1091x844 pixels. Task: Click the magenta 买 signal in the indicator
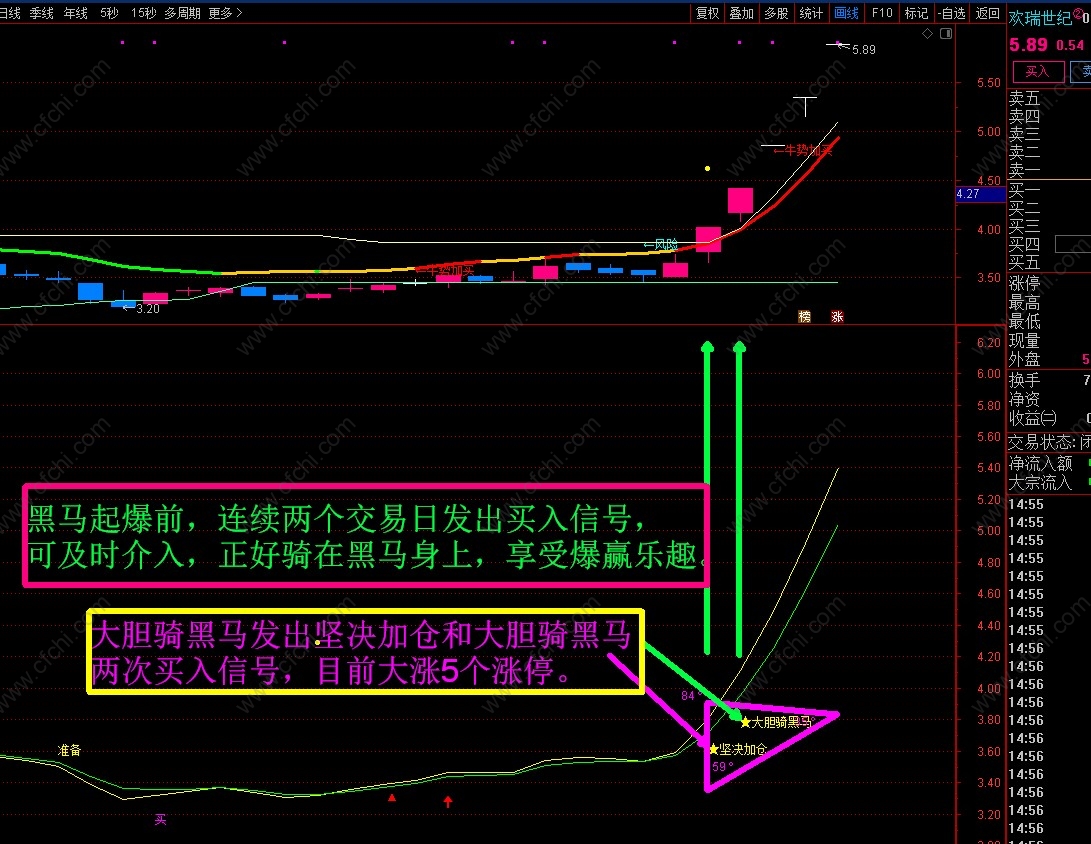pyautogui.click(x=160, y=820)
